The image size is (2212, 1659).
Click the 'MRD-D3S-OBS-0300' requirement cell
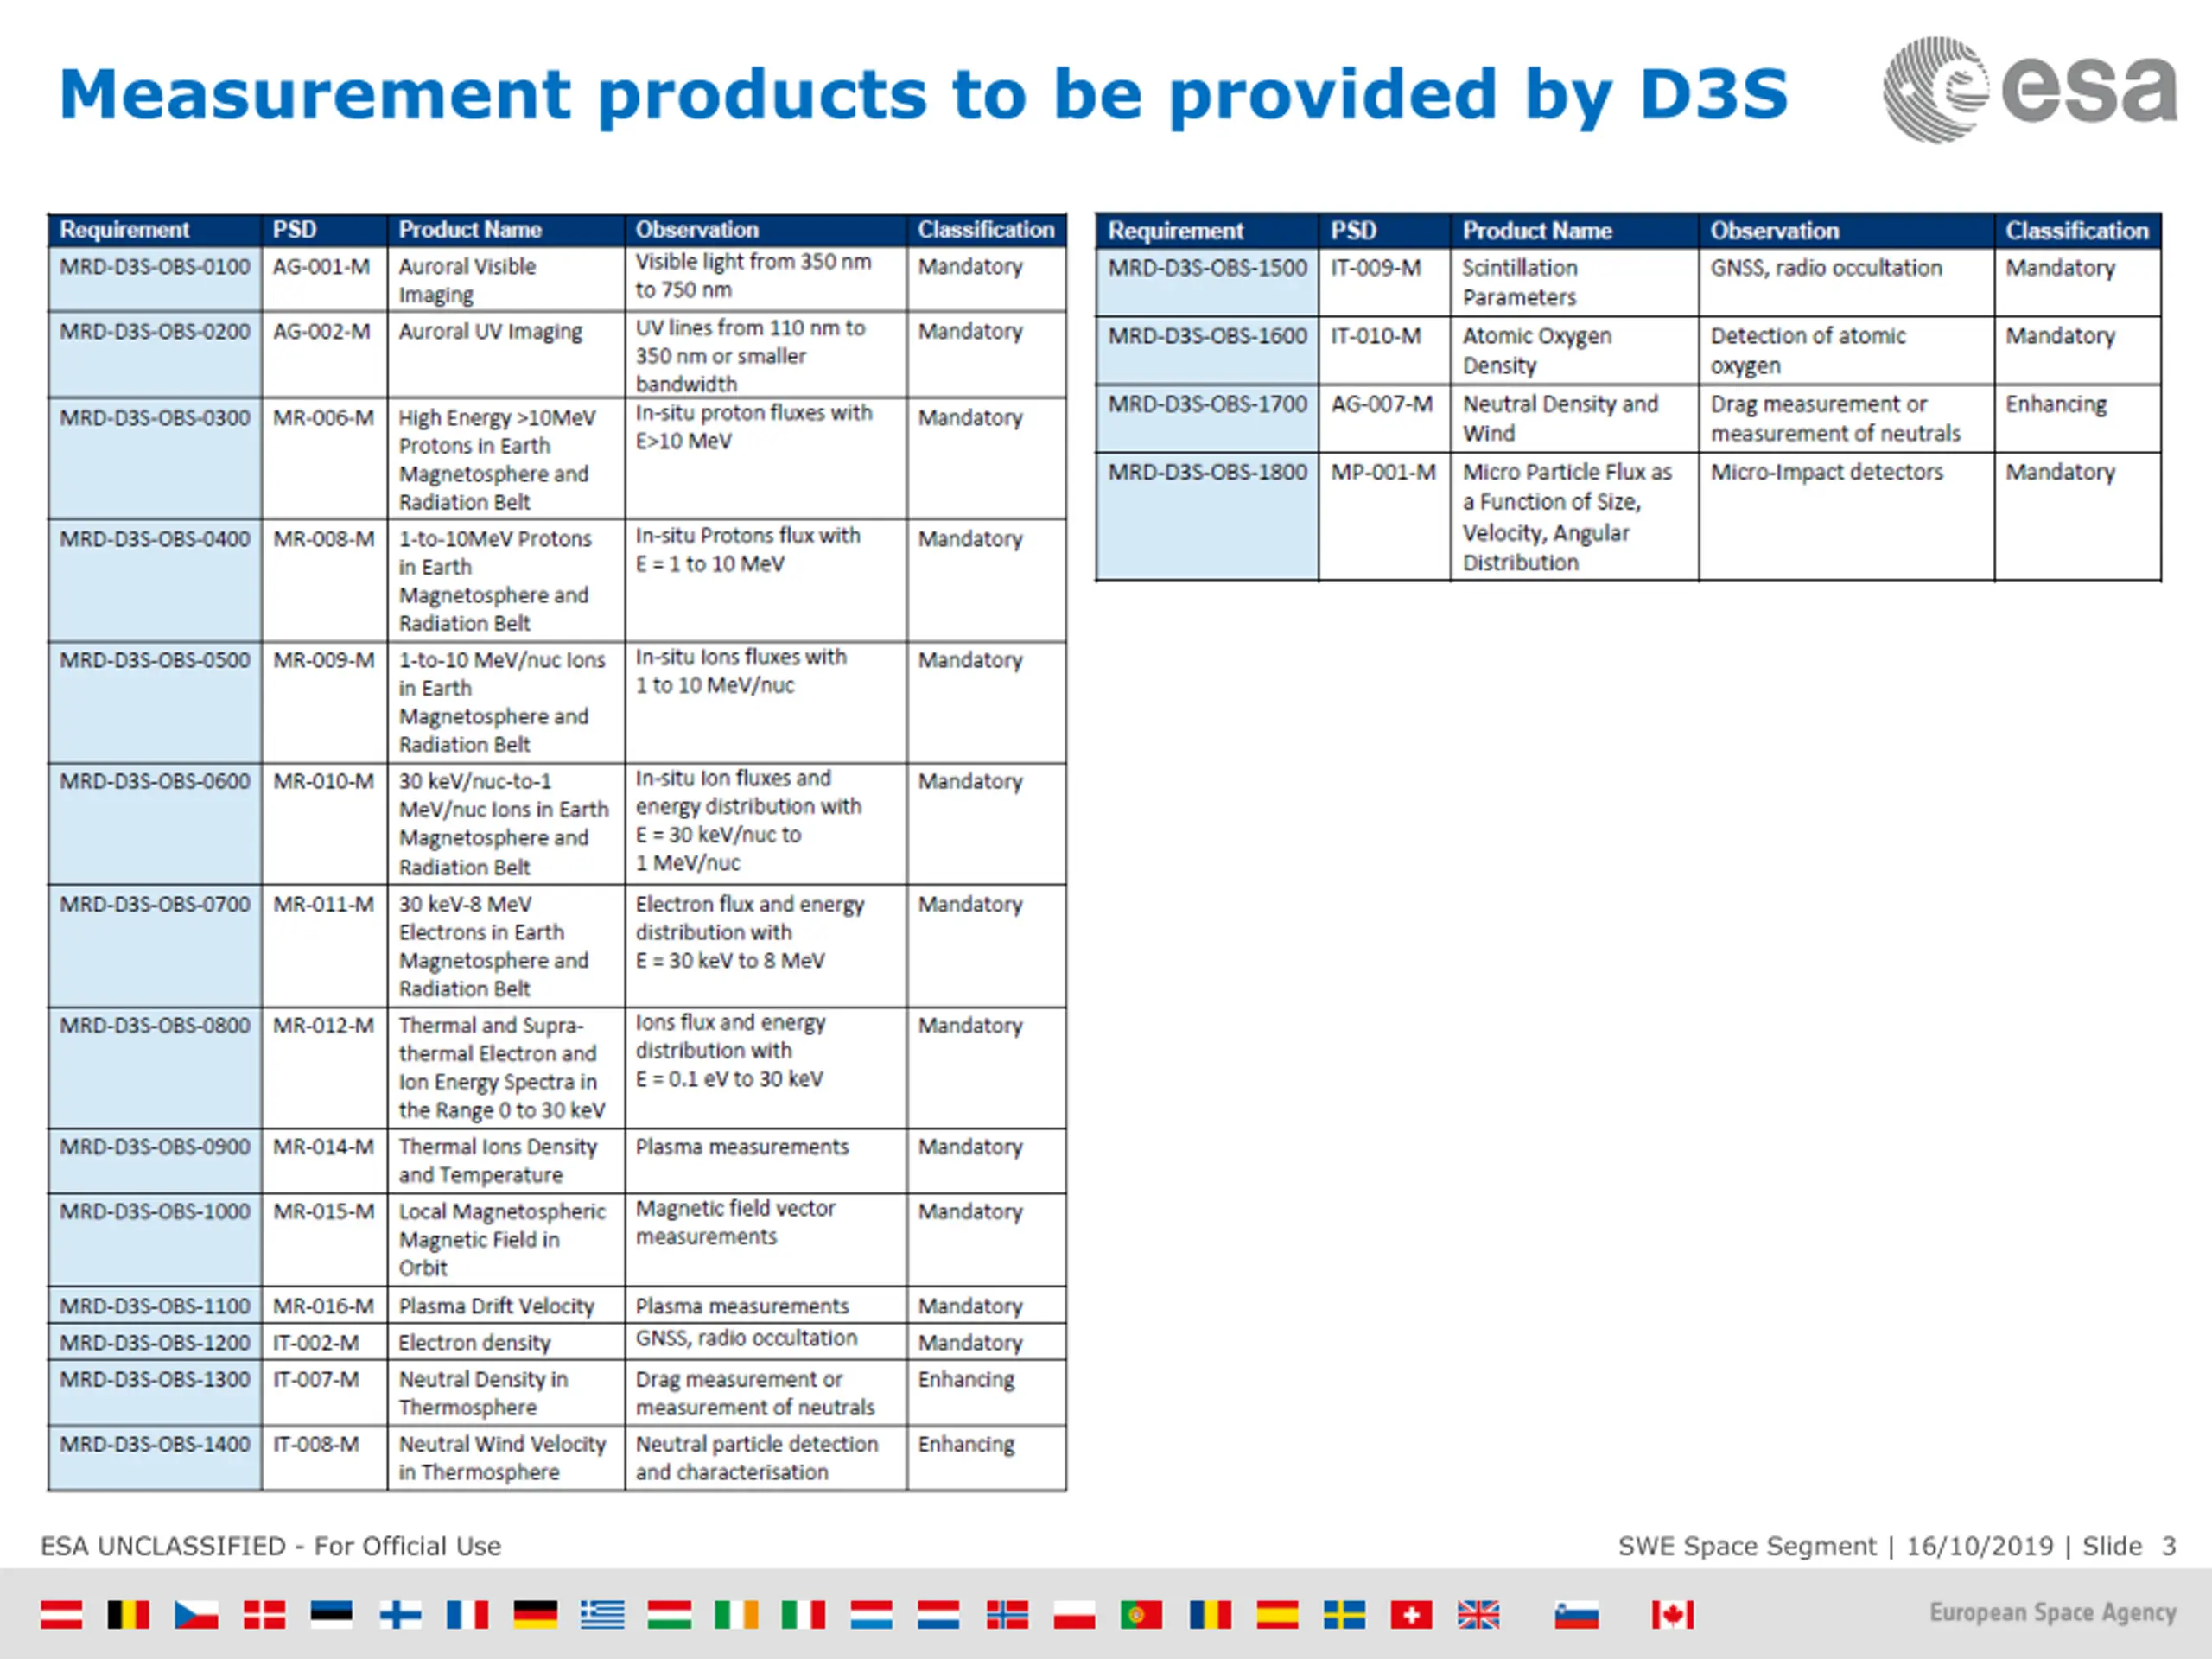(155, 458)
